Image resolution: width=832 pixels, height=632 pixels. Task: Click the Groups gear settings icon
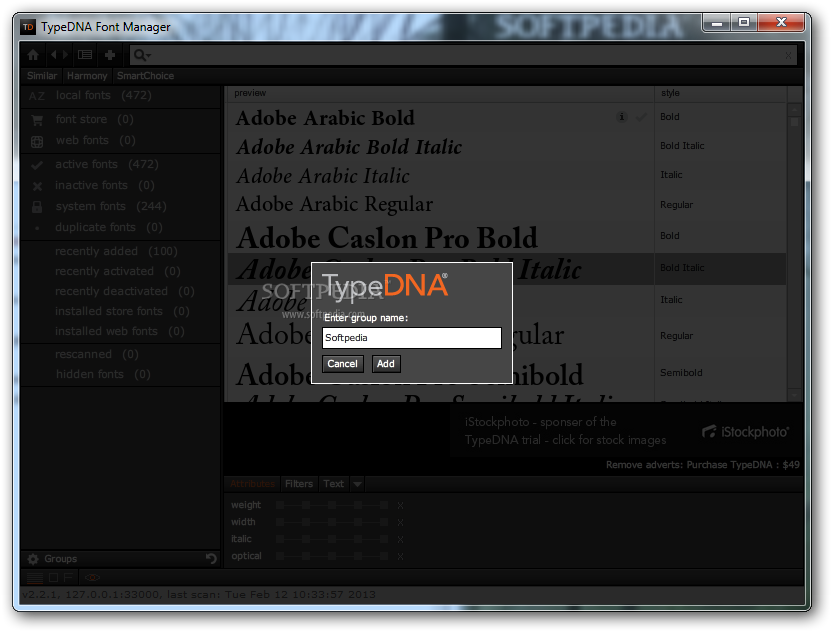[x=33, y=559]
